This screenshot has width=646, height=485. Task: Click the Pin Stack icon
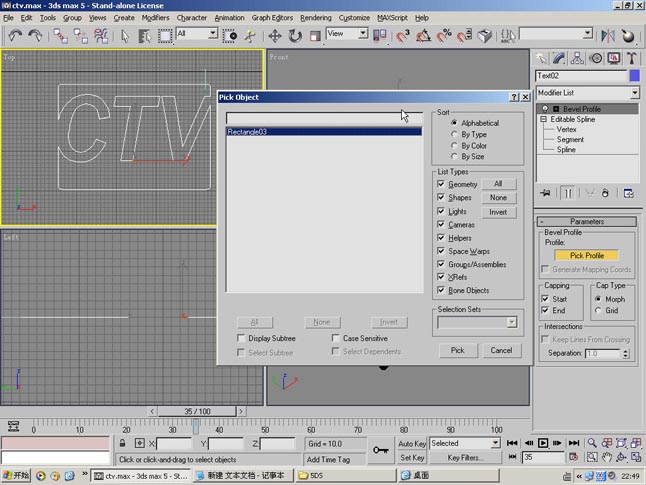(545, 193)
